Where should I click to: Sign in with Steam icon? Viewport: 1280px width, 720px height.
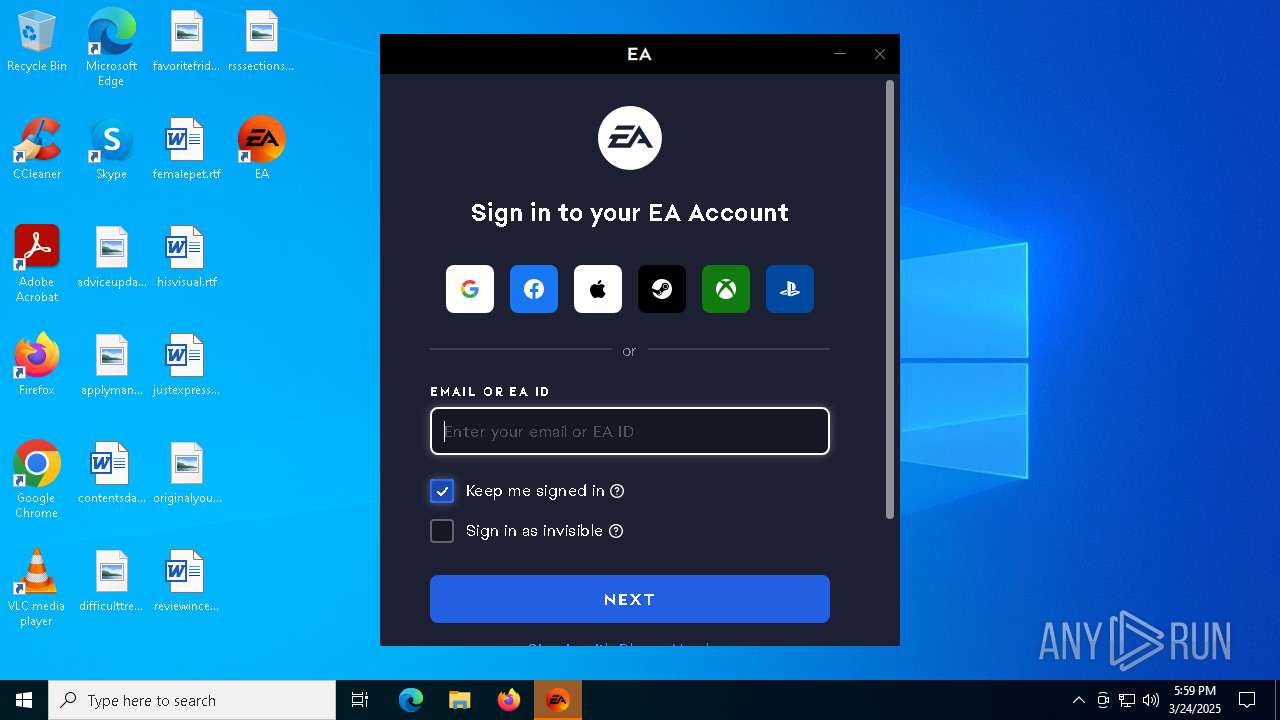(x=662, y=289)
